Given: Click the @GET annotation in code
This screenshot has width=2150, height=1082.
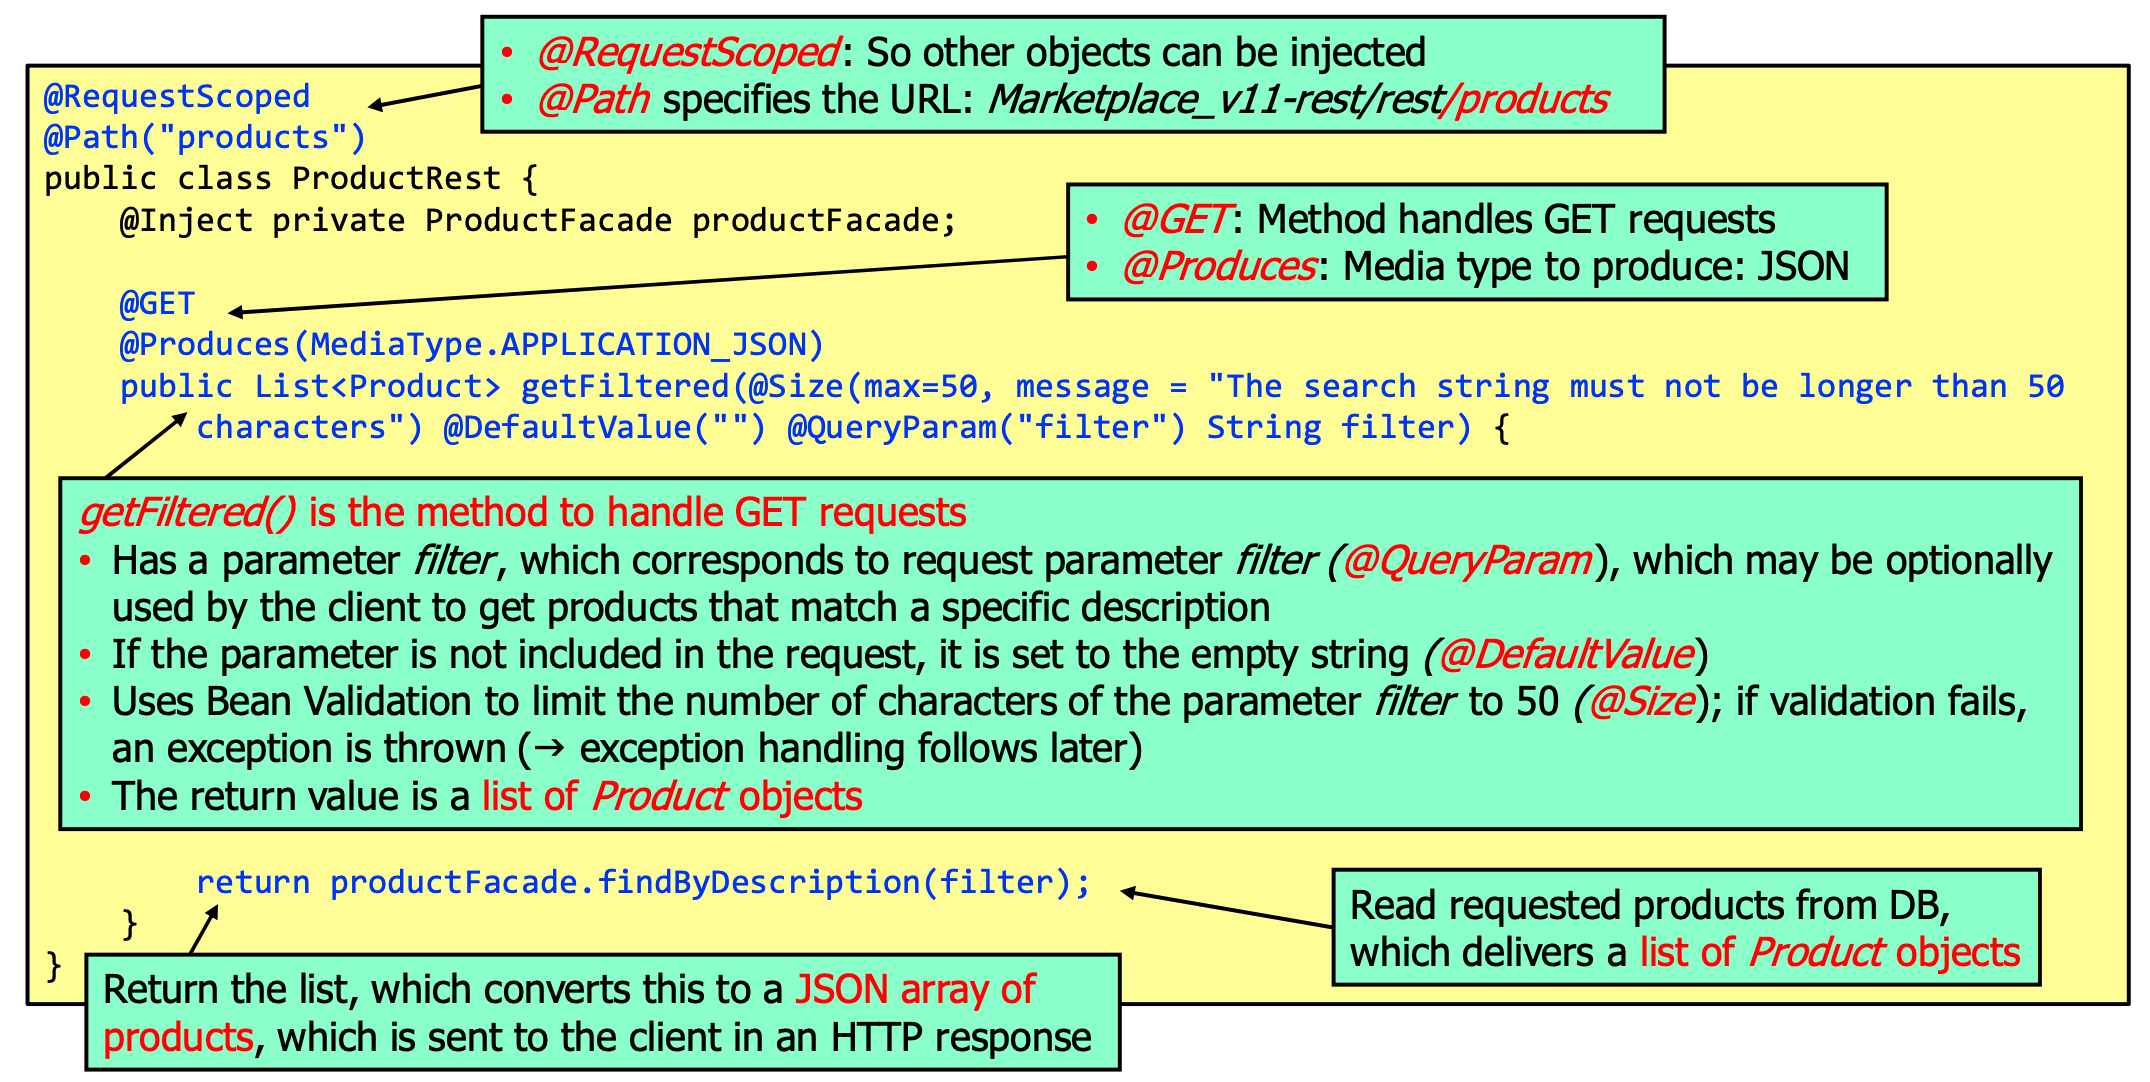Looking at the screenshot, I should (157, 303).
